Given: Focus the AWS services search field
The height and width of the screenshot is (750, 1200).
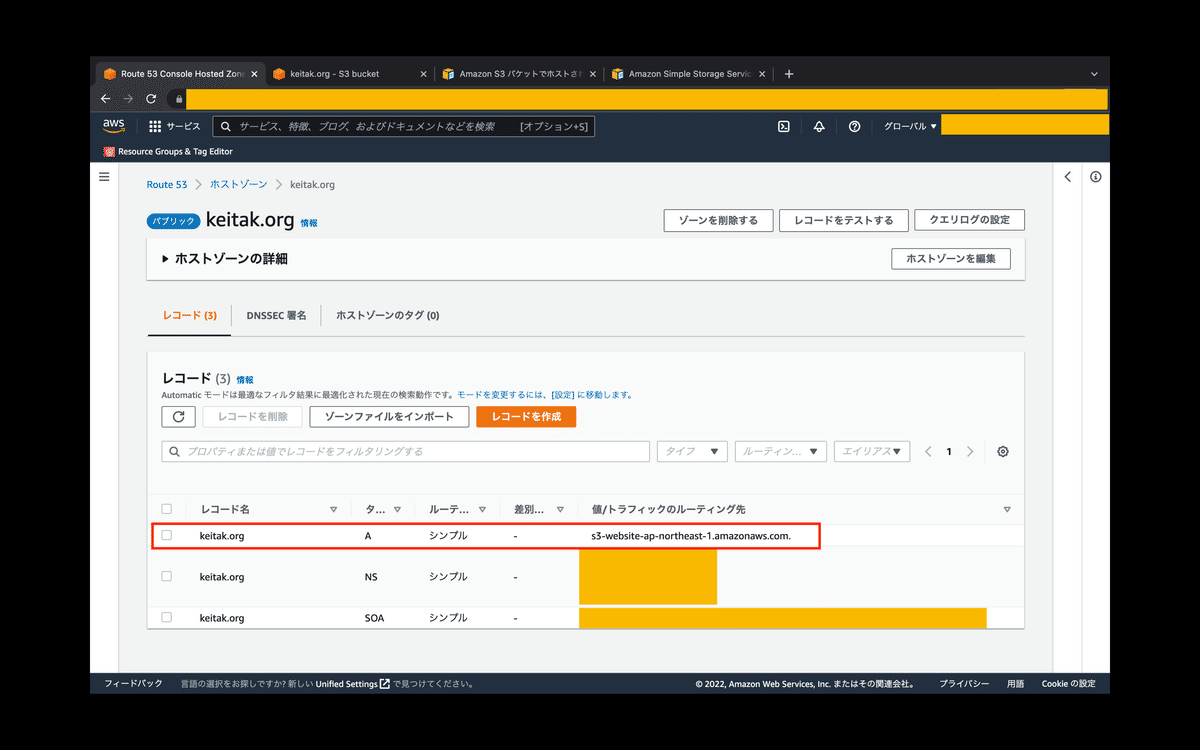Looking at the screenshot, I should 403,127.
